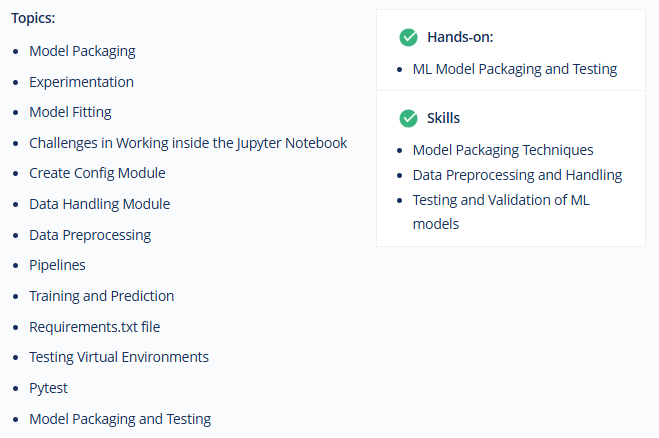The height and width of the screenshot is (438, 659).
Task: Open the Testing Virtual Environments topic
Action: pyautogui.click(x=119, y=357)
